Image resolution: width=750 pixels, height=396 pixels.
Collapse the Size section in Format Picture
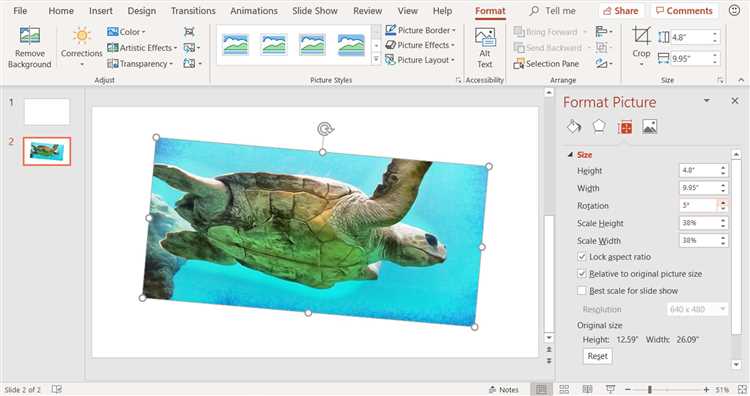tap(570, 155)
